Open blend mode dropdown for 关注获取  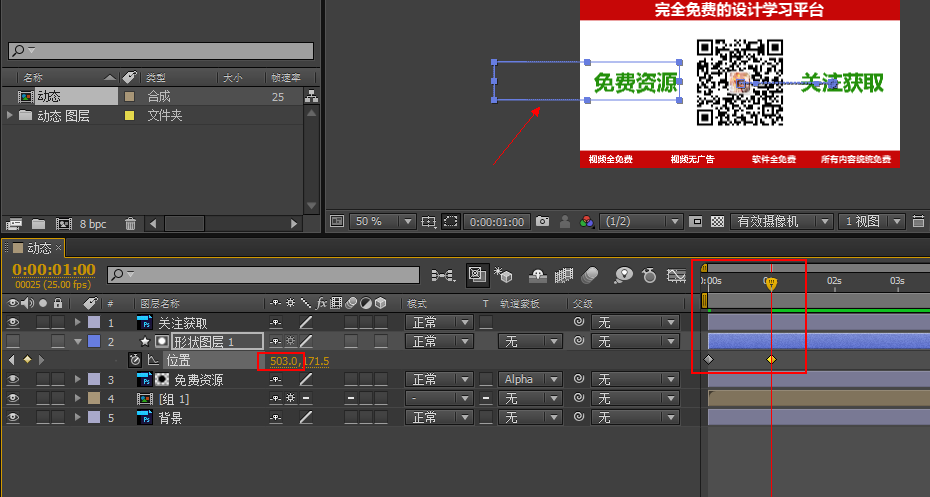[439, 323]
